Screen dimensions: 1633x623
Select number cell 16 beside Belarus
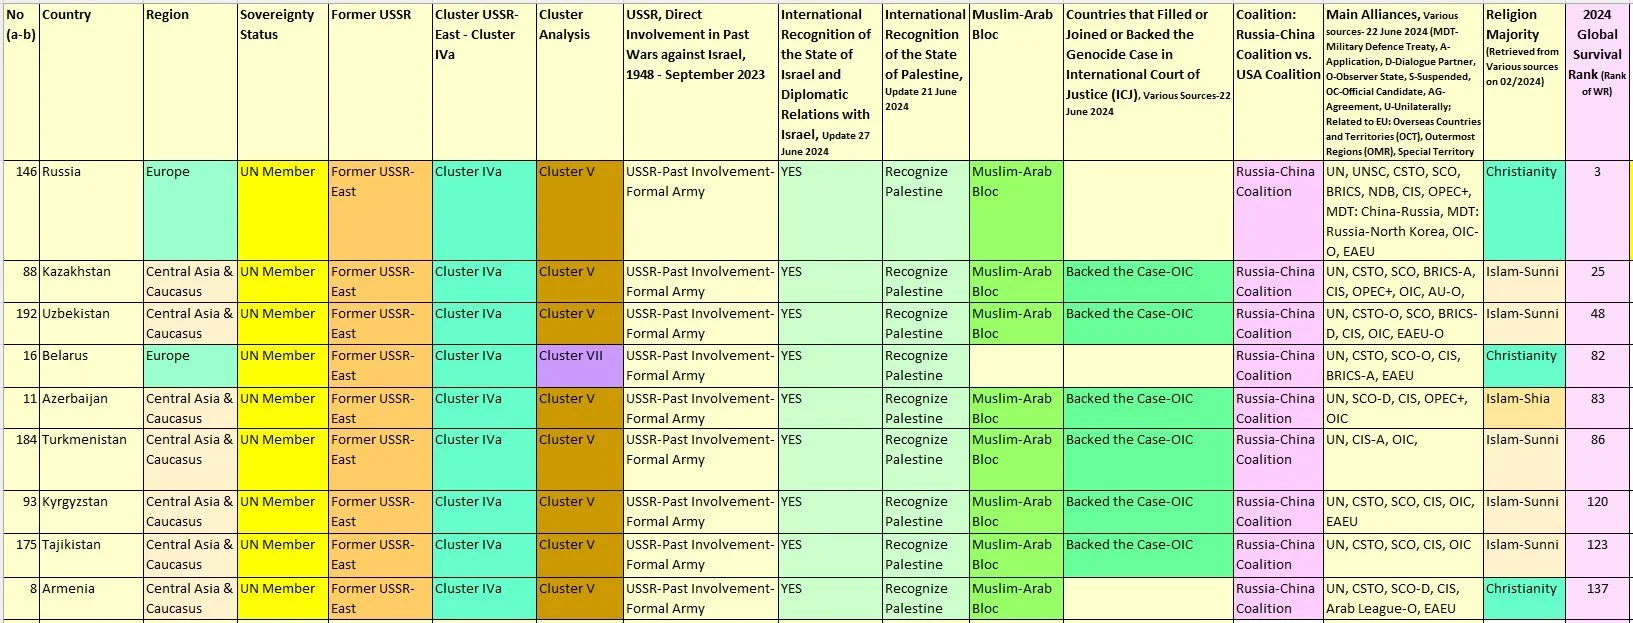[21, 365]
